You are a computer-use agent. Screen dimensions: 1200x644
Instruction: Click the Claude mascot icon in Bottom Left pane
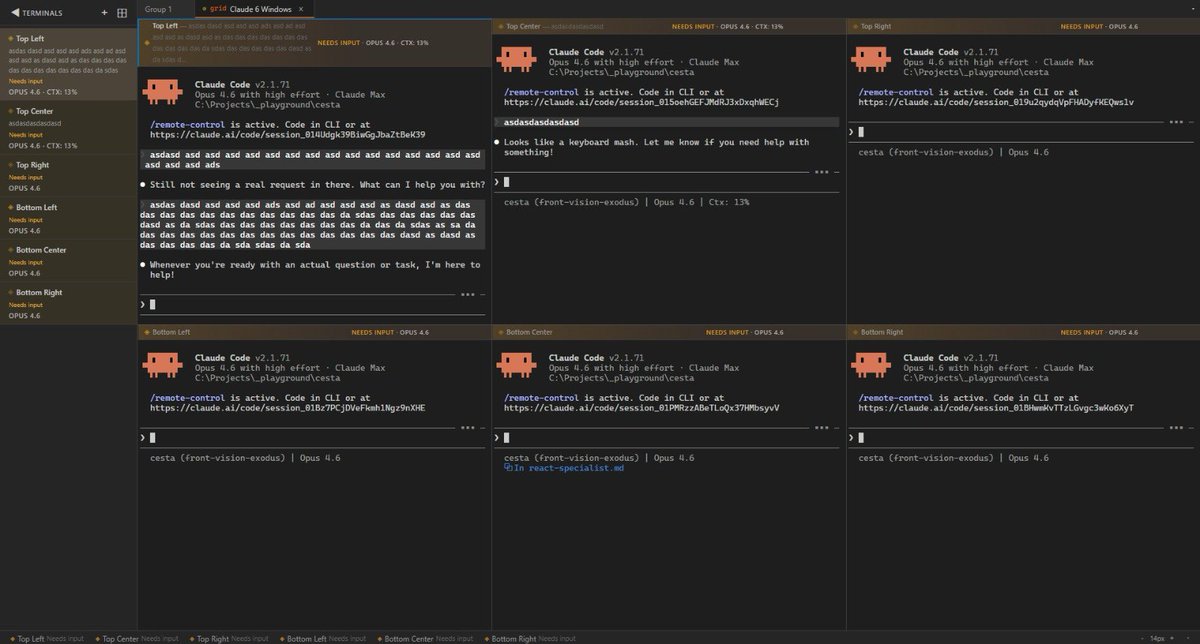click(x=161, y=366)
